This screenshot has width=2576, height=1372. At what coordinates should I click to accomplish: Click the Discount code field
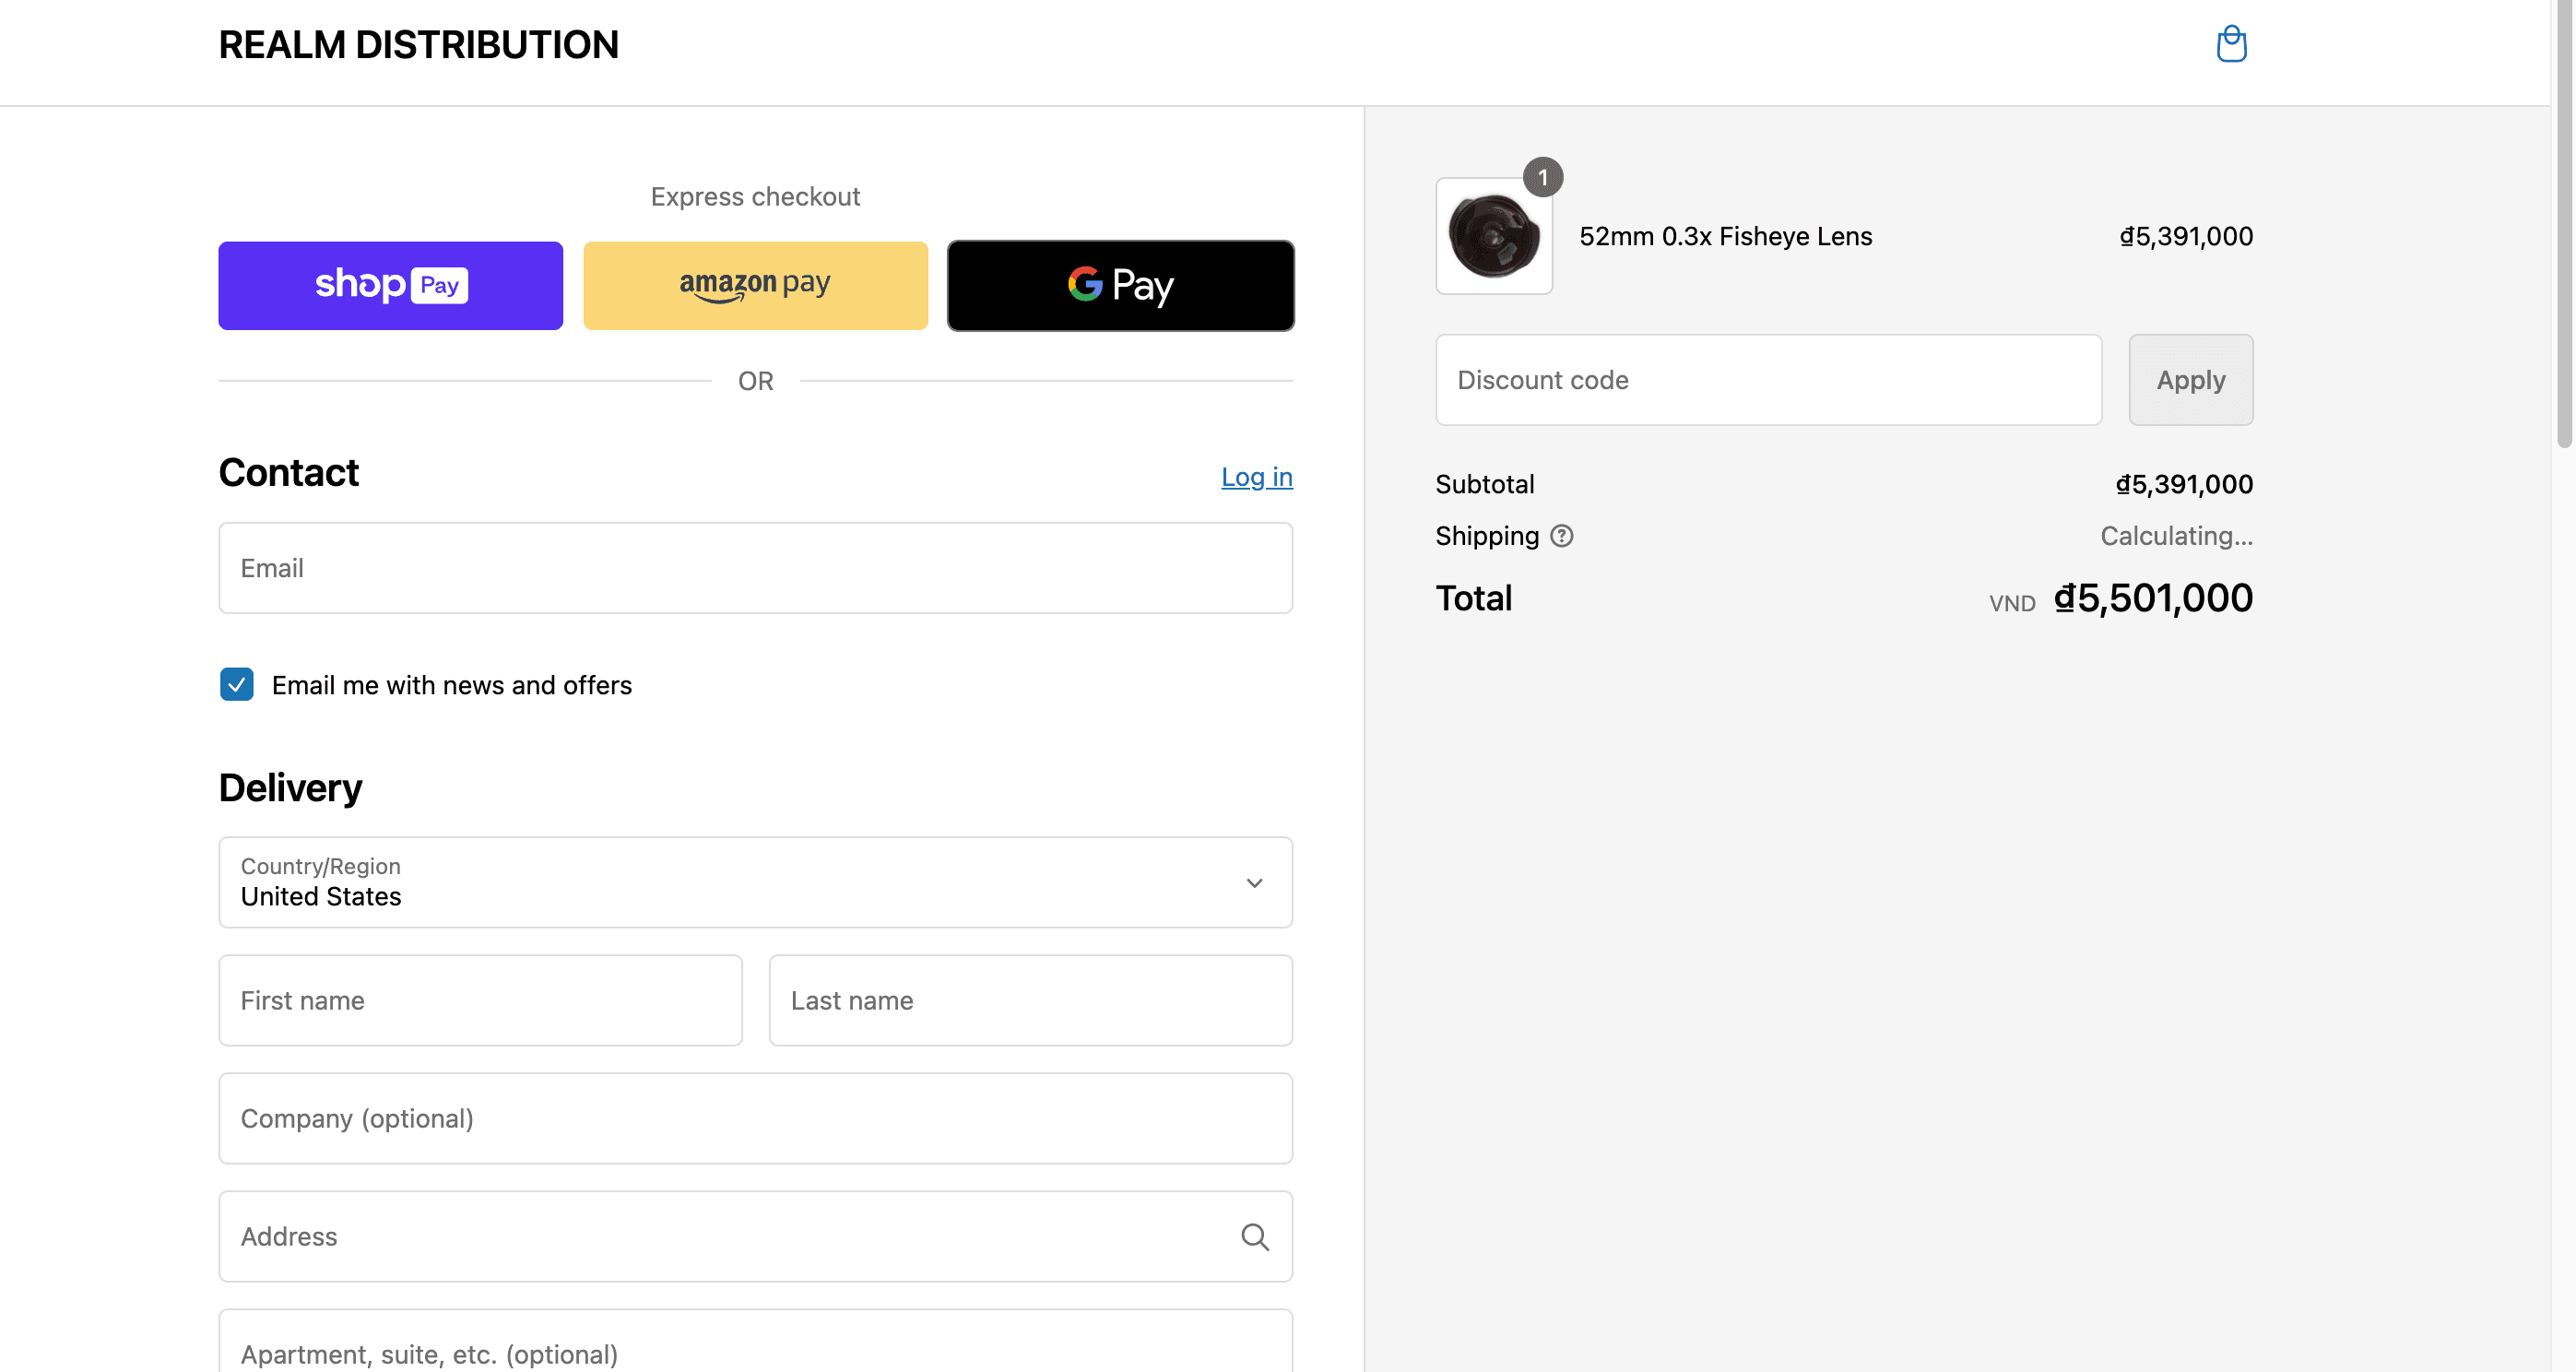(1767, 380)
